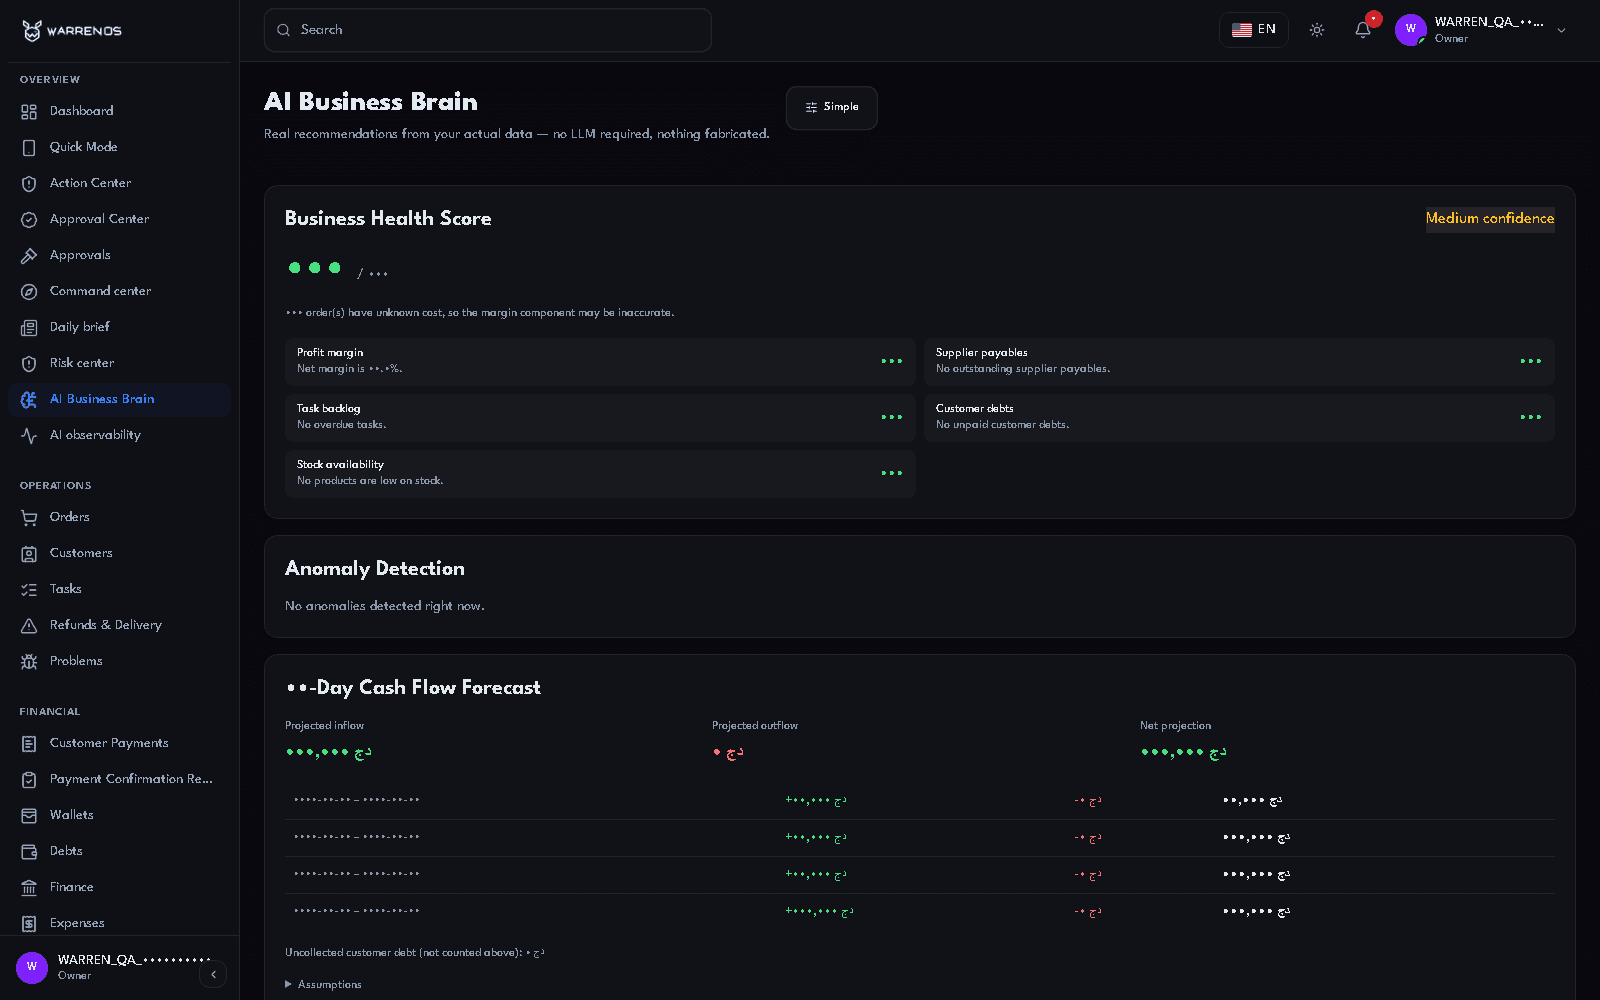Click the Expenses dollar icon

pyautogui.click(x=29, y=923)
